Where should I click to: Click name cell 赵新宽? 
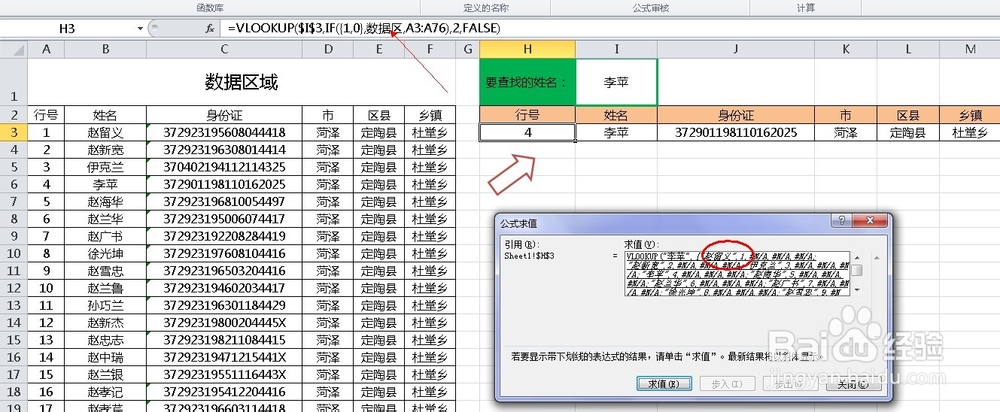105,150
